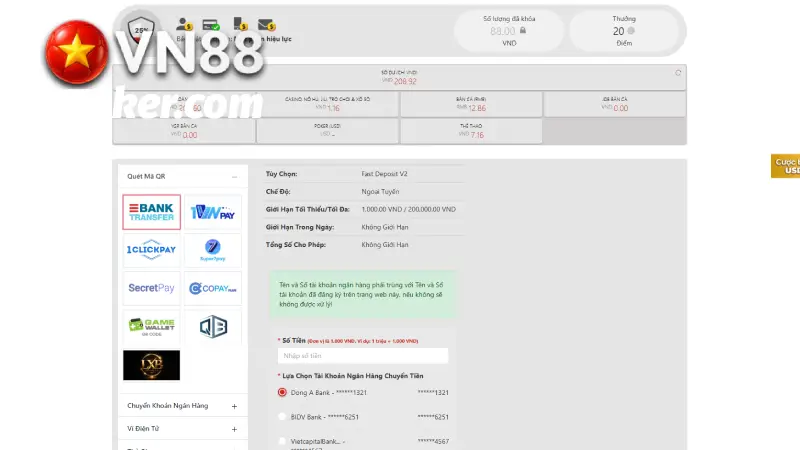Open the phone verification icon

240,24
